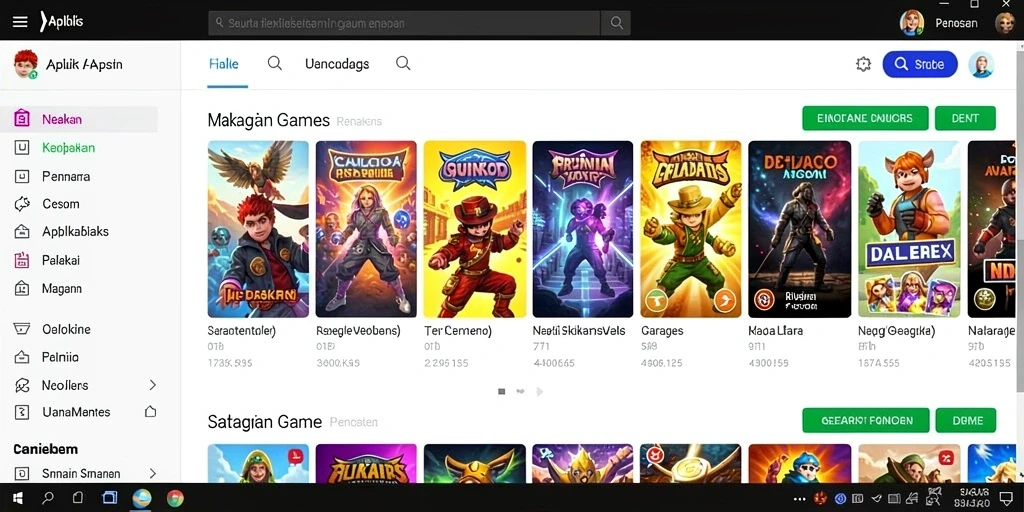The width and height of the screenshot is (1024, 512).
Task: Open the Maoa Llara game cover
Action: [799, 229]
